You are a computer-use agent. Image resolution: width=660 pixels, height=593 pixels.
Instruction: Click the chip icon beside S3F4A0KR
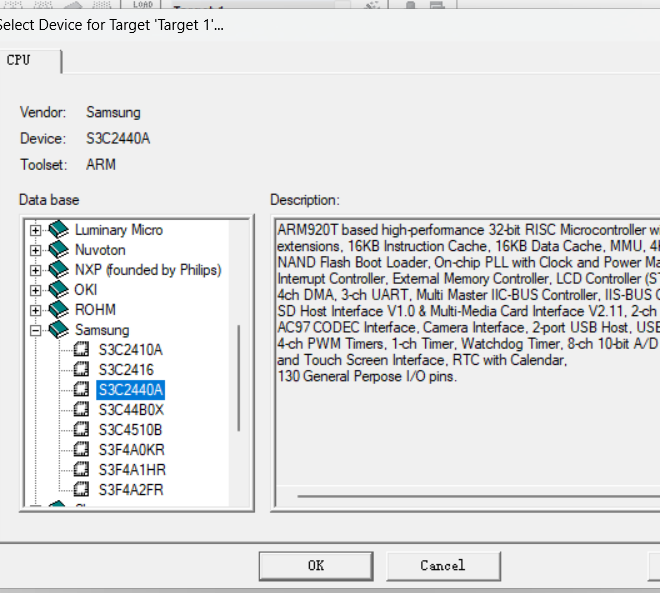coord(81,449)
